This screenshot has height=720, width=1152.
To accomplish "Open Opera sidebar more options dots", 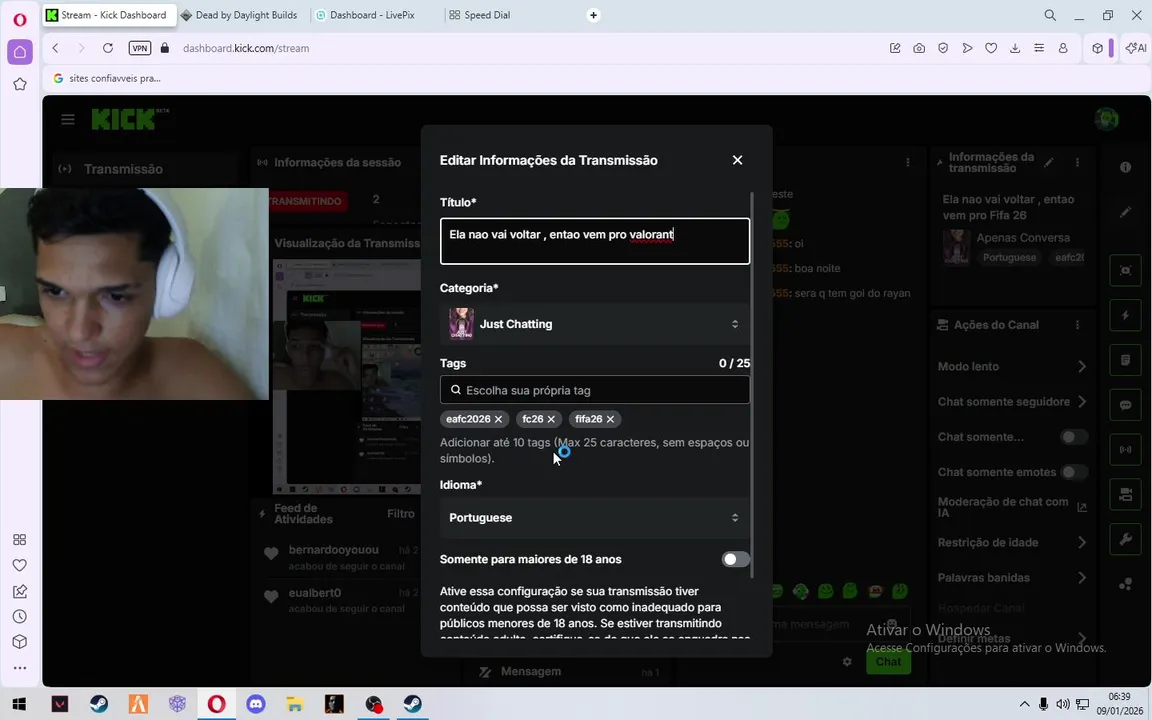I will [20, 668].
